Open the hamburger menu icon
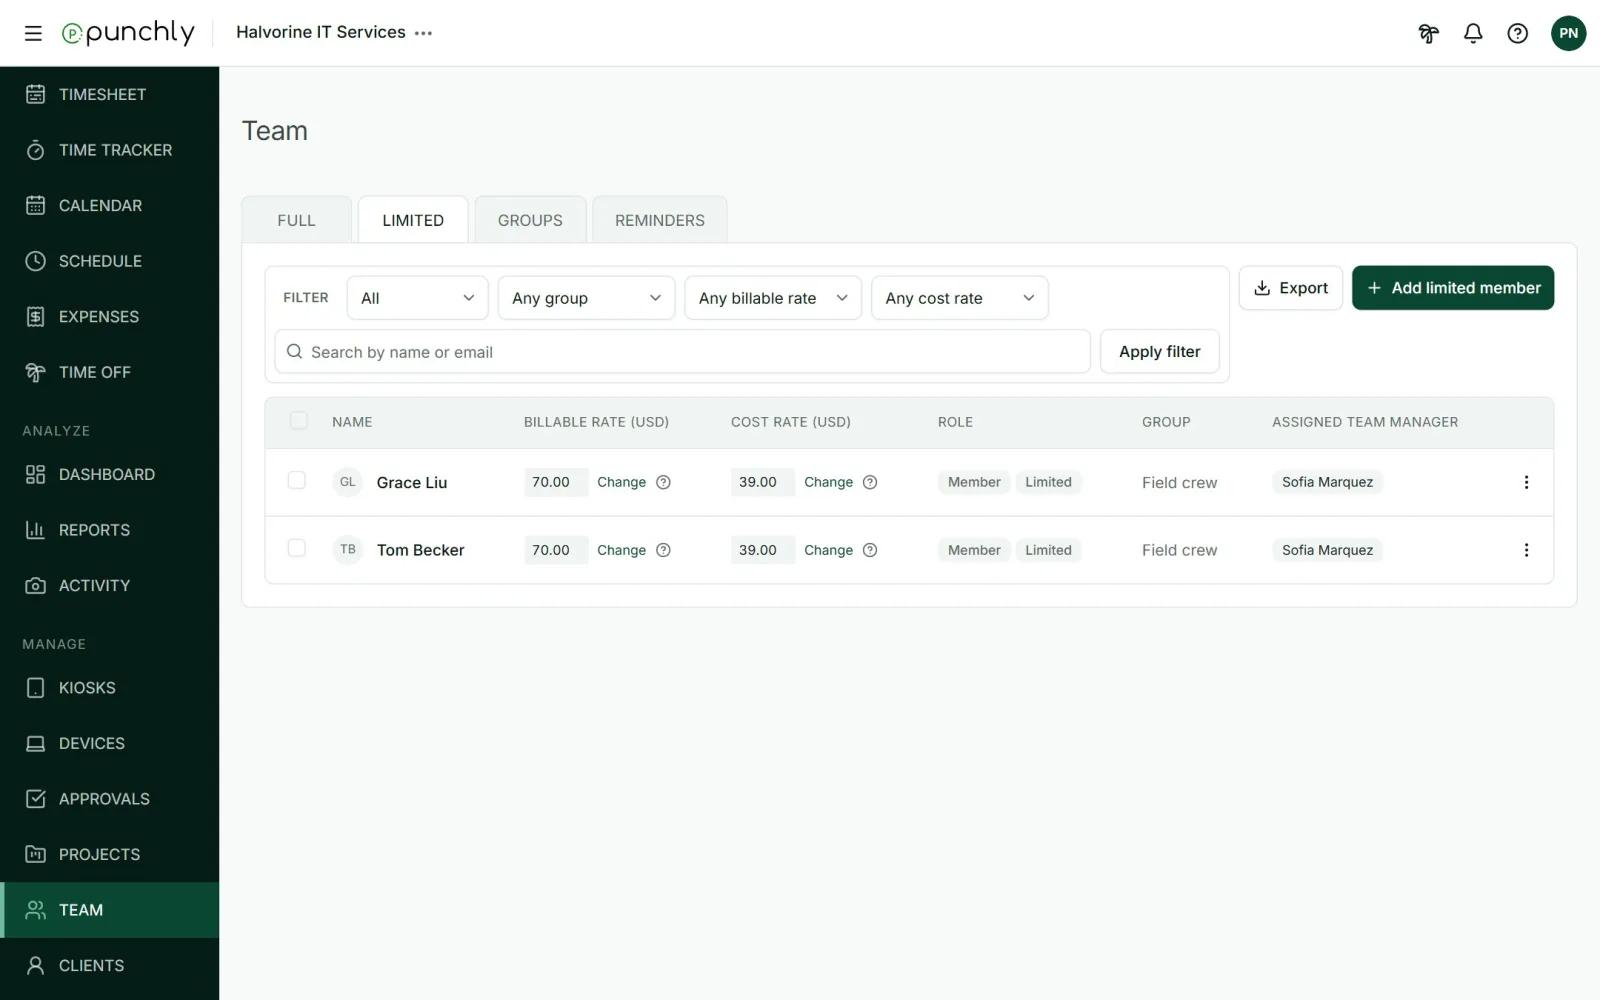Image resolution: width=1600 pixels, height=1000 pixels. coord(33,33)
